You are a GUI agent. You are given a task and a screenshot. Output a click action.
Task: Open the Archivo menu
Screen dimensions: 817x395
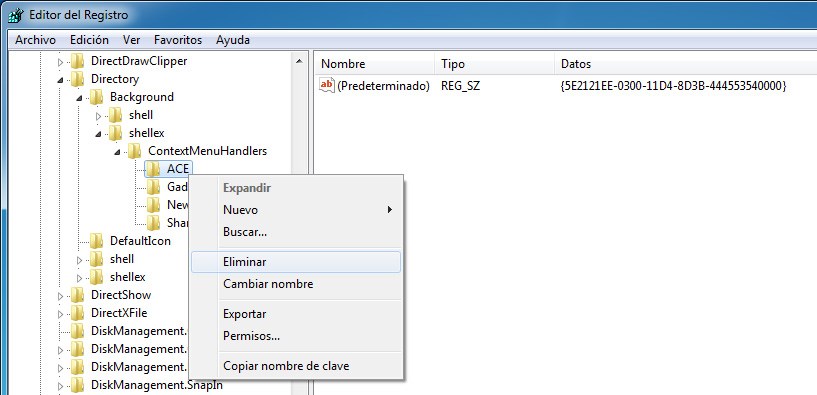(35, 40)
